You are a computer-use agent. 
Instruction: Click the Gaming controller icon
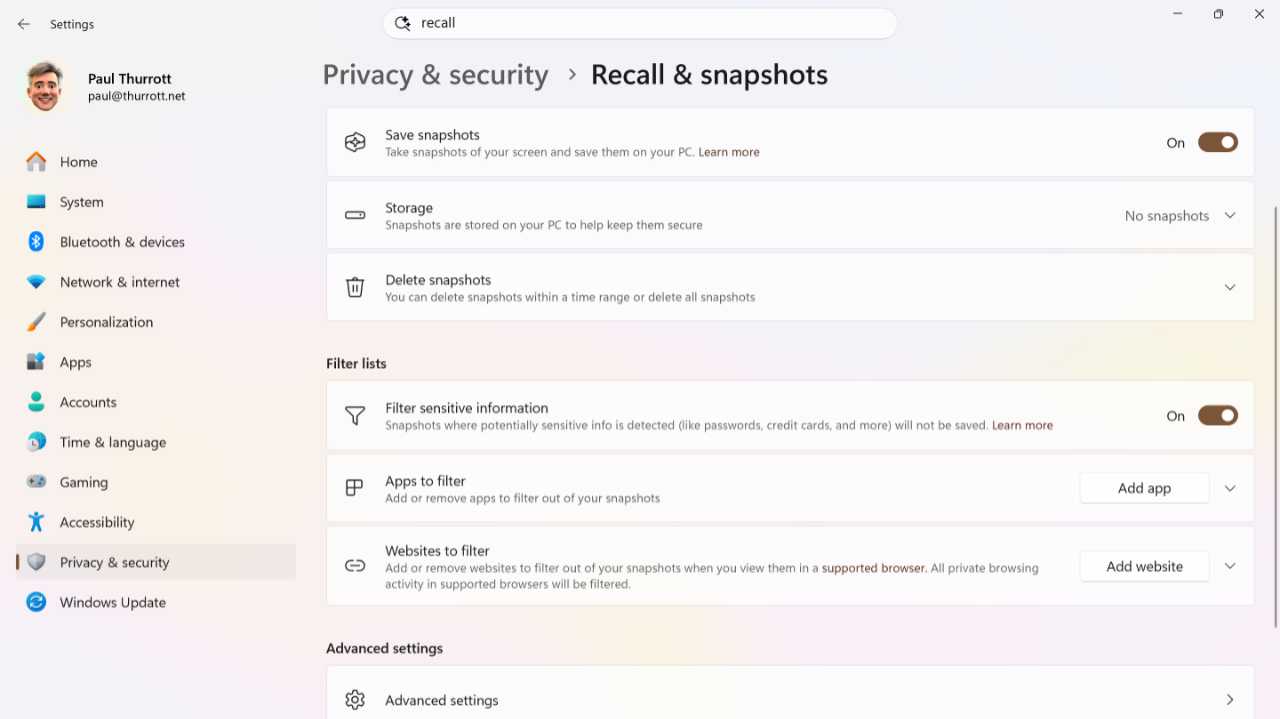pos(36,482)
